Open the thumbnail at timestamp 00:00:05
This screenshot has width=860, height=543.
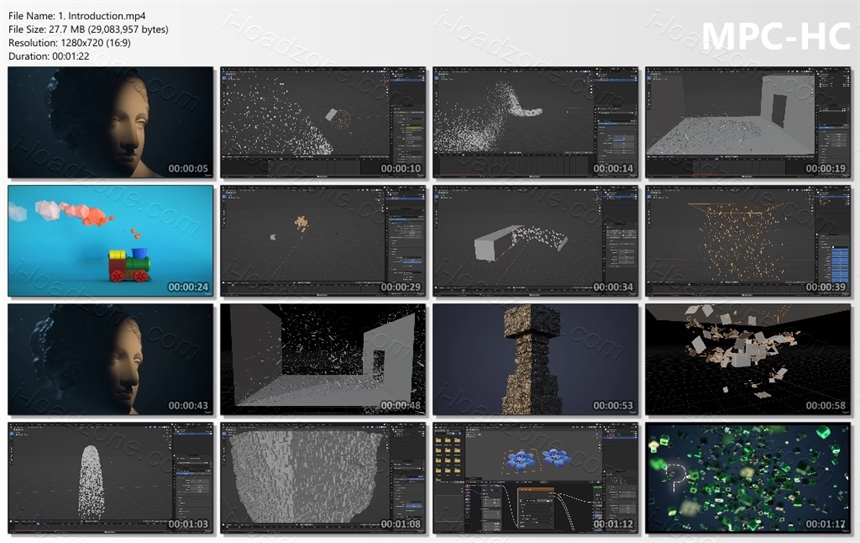(x=110, y=122)
